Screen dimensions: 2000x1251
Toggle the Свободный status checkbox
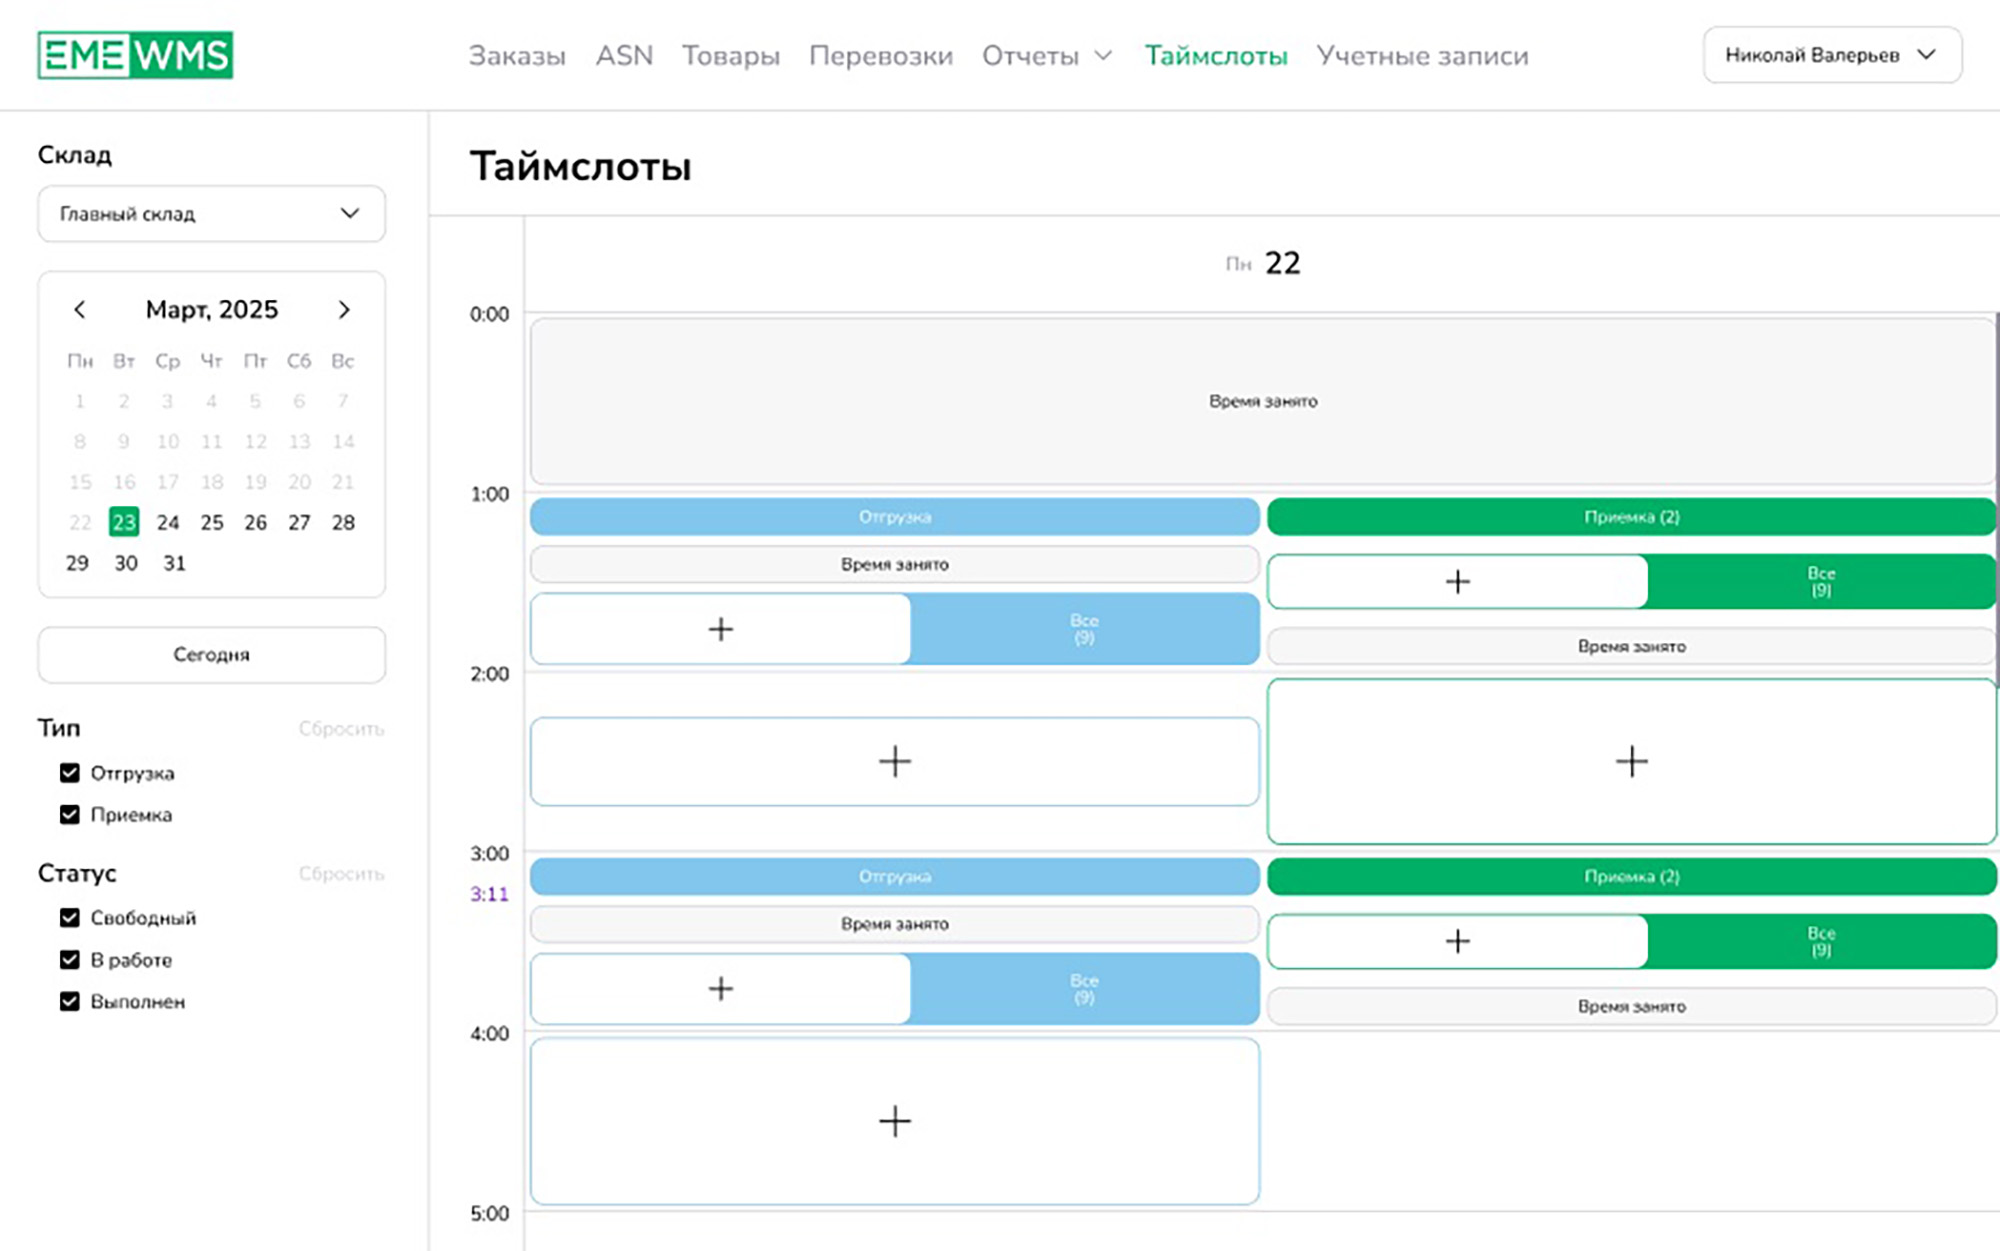coord(70,918)
